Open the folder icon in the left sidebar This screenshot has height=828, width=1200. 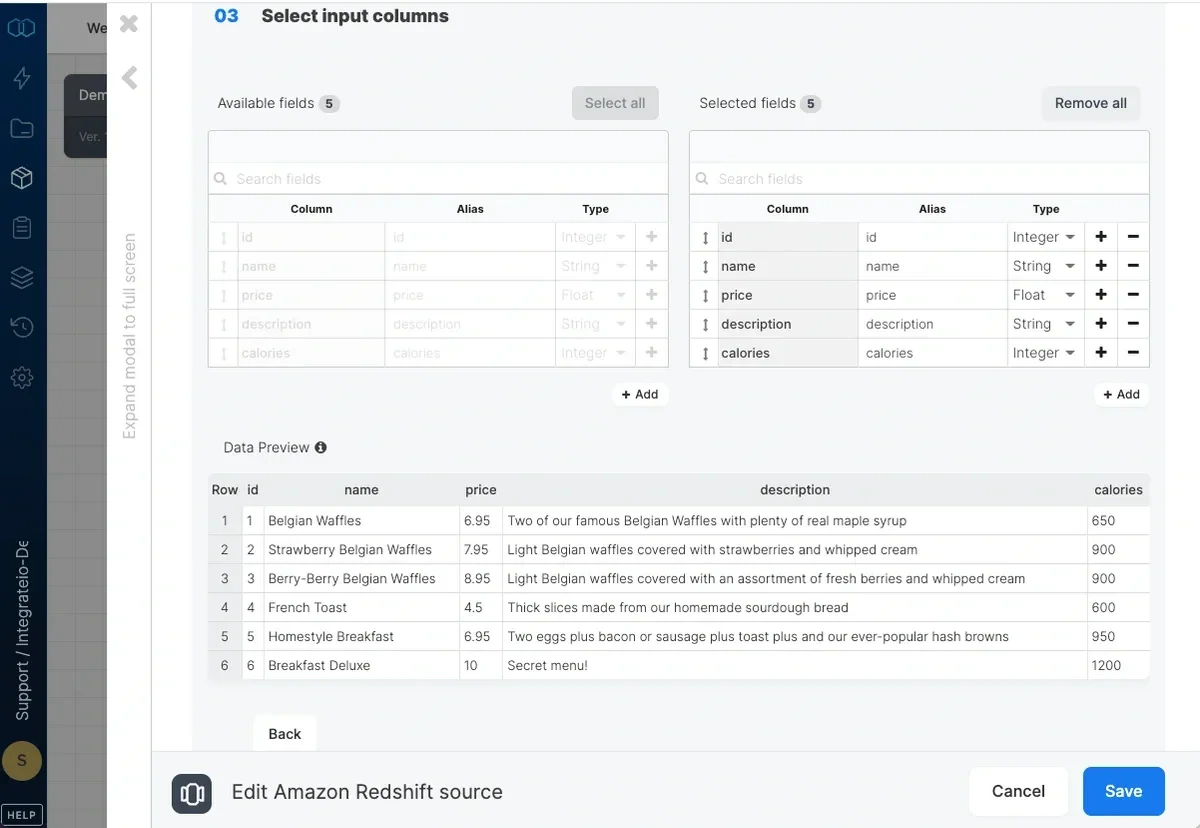click(x=22, y=128)
